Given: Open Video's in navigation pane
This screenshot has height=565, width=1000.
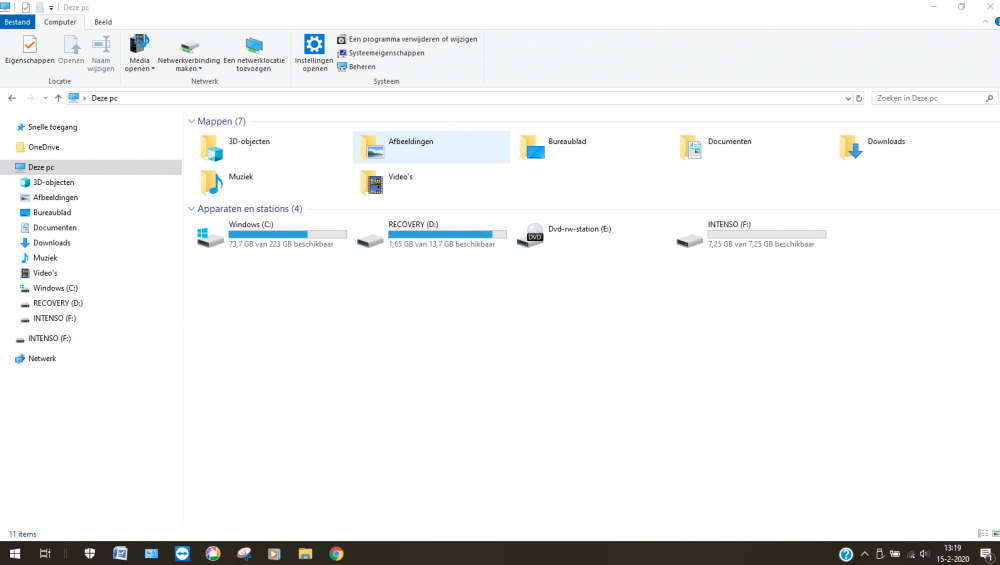Looking at the screenshot, I should point(45,273).
